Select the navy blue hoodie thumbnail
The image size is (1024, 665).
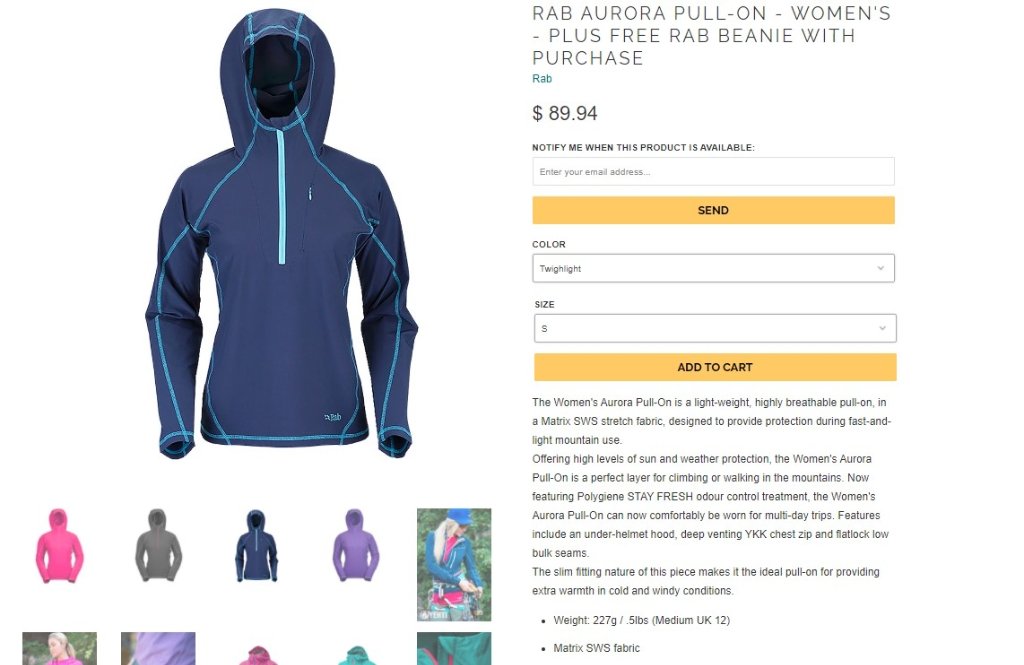pos(257,545)
